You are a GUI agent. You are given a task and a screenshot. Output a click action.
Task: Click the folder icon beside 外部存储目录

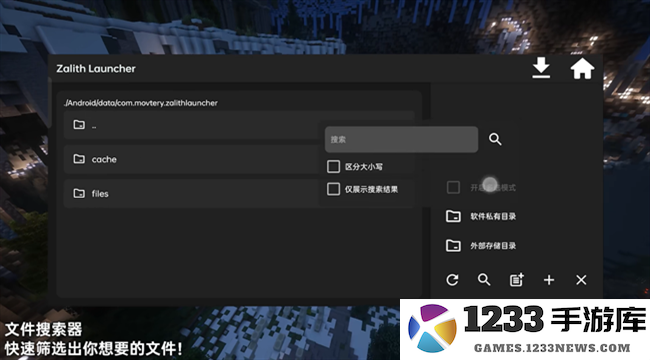click(453, 246)
